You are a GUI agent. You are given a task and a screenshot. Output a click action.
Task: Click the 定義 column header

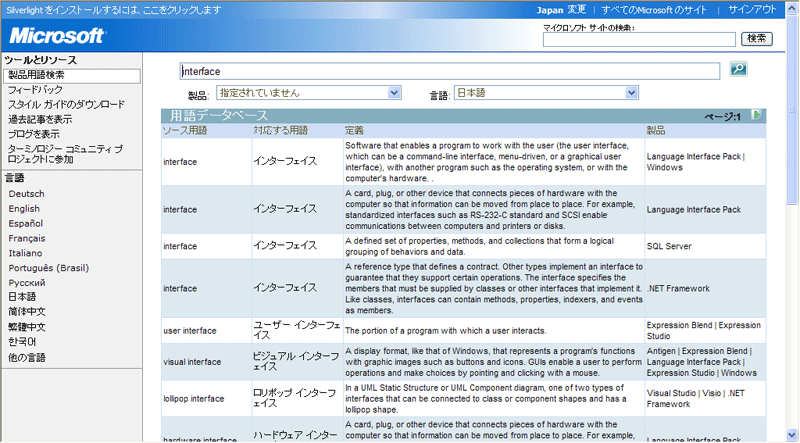pyautogui.click(x=354, y=131)
